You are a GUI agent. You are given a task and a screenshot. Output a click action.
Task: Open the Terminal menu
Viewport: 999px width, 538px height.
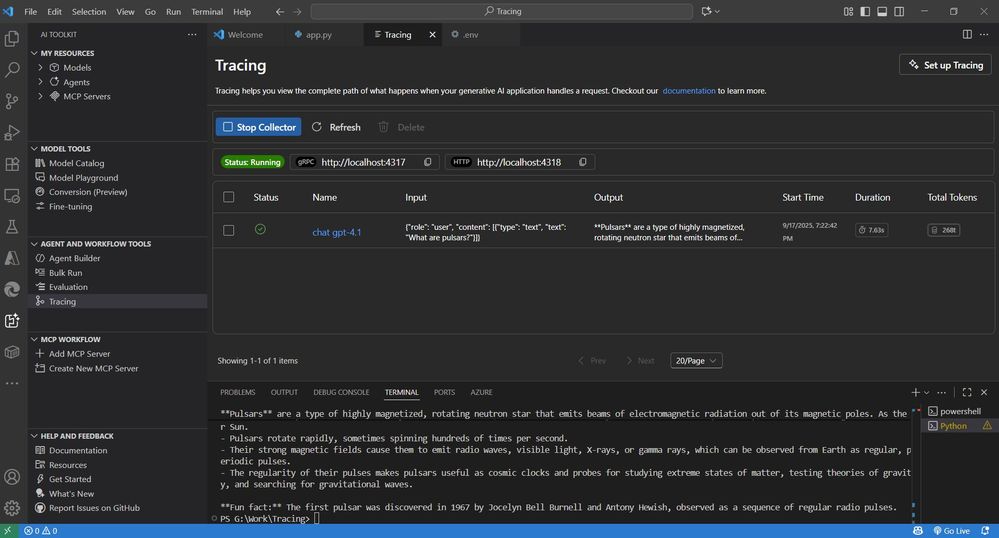(x=207, y=11)
